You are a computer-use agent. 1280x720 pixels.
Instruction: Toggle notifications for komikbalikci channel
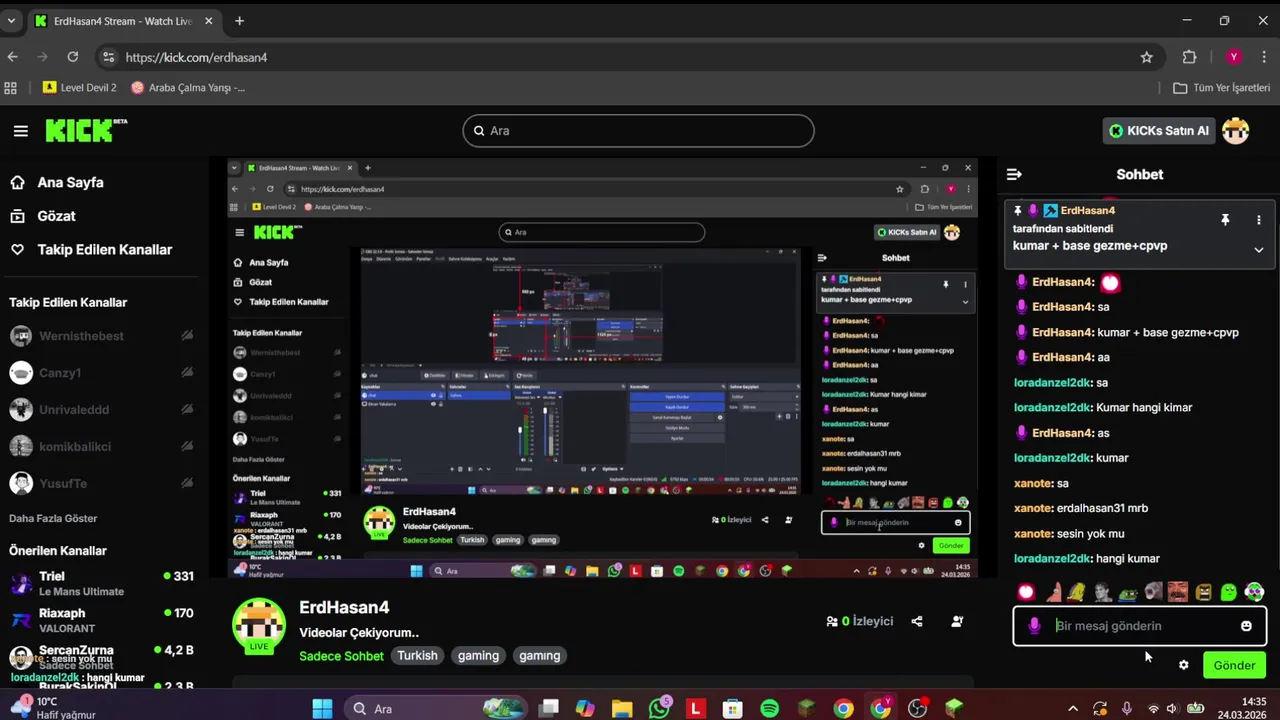tap(187, 447)
